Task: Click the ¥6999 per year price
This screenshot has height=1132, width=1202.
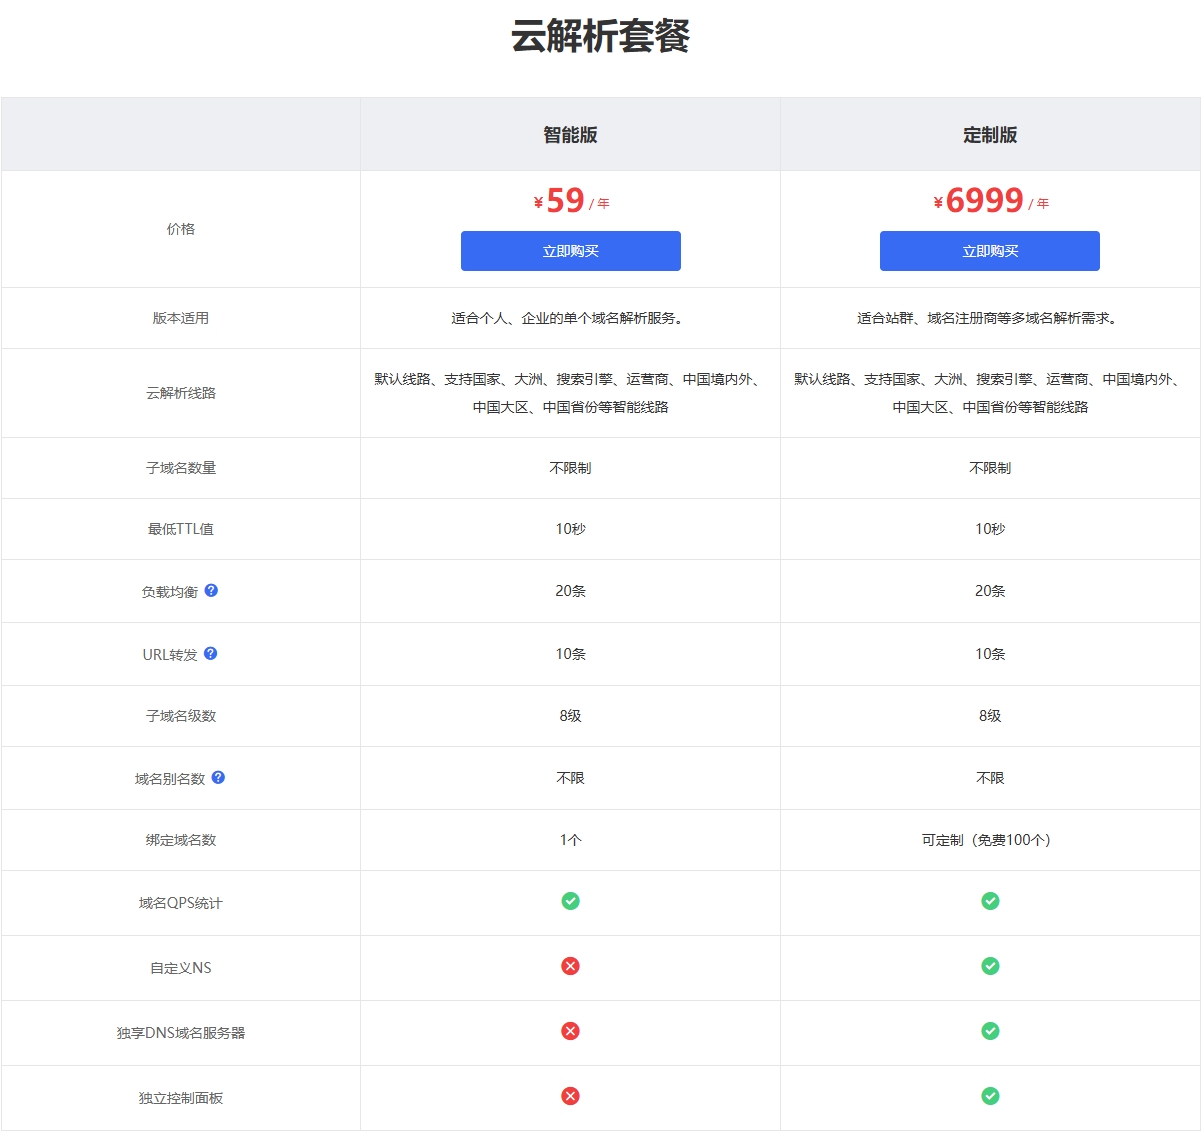Action: tap(990, 201)
